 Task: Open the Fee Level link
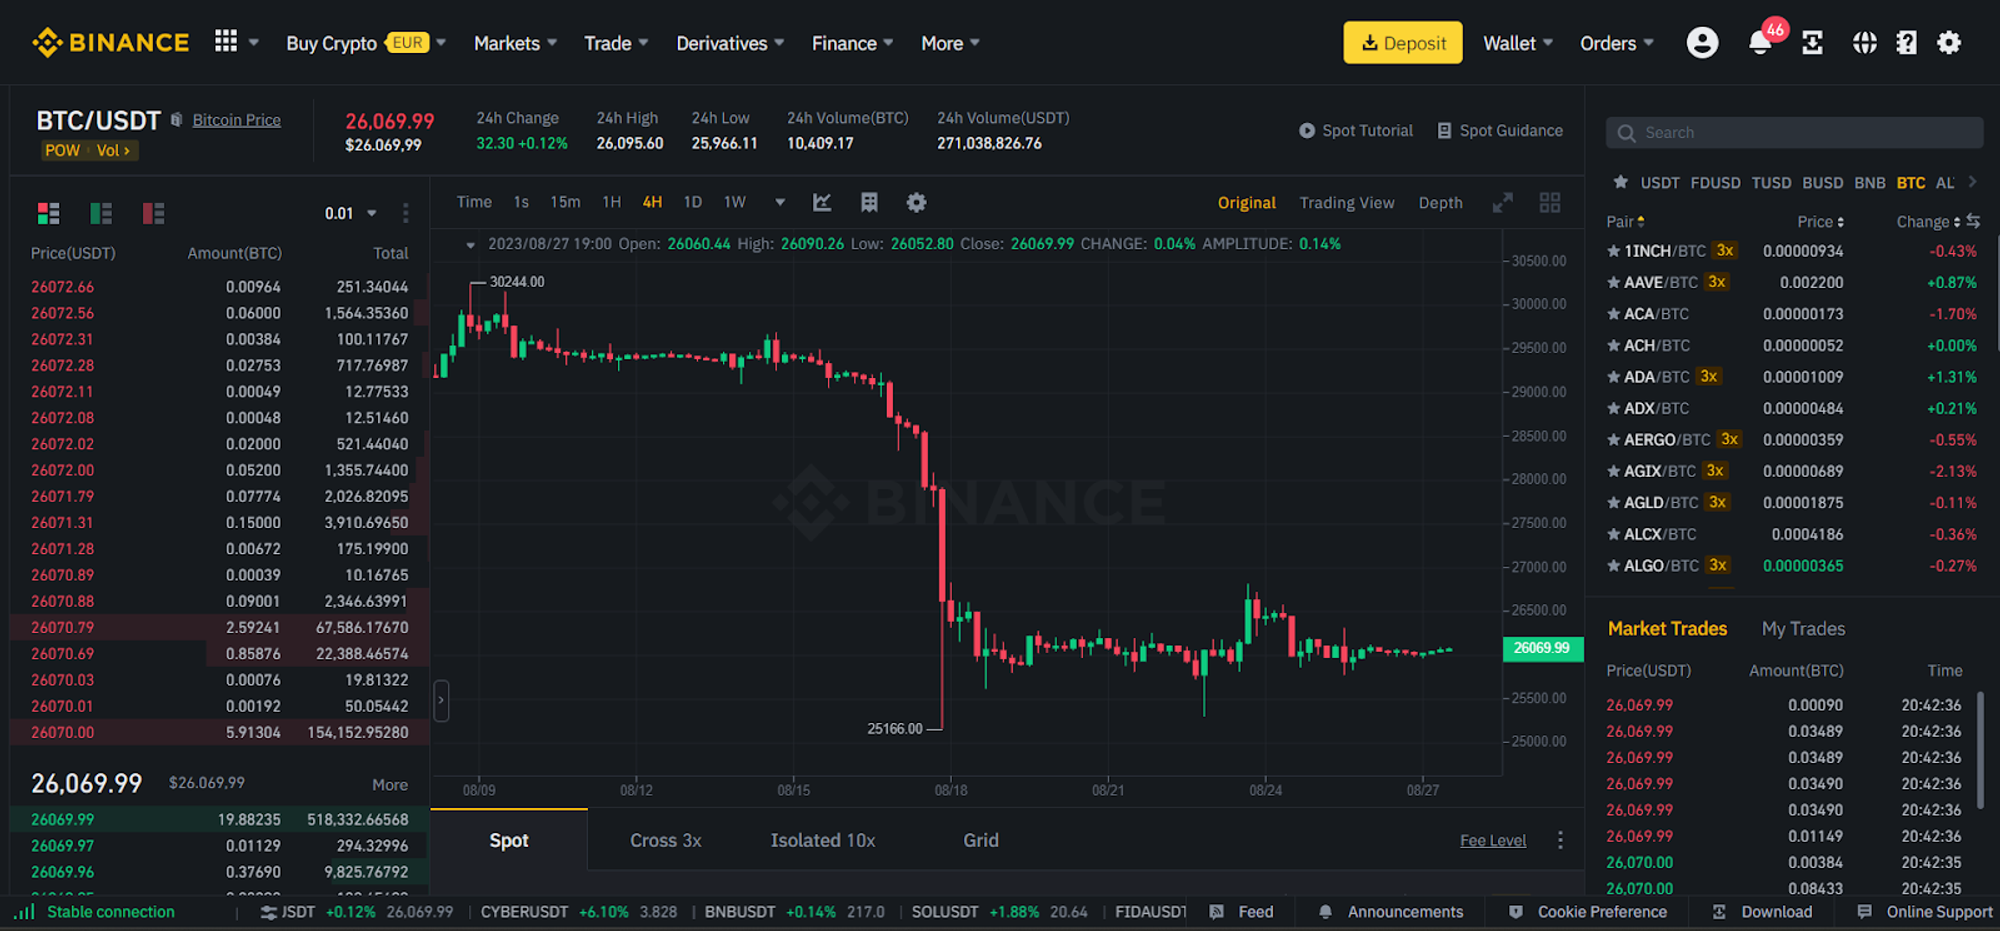1492,840
